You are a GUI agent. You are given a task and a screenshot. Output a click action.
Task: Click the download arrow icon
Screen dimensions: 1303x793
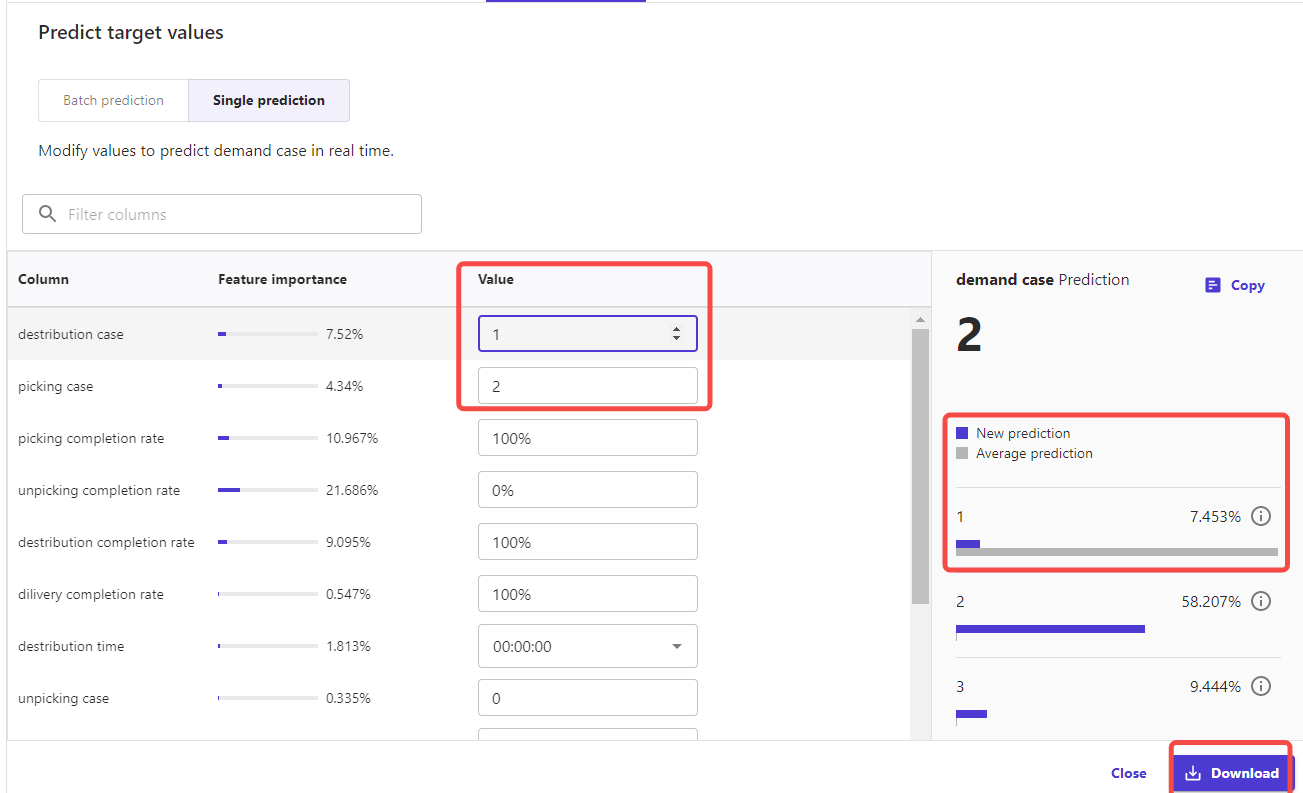(x=1192, y=773)
